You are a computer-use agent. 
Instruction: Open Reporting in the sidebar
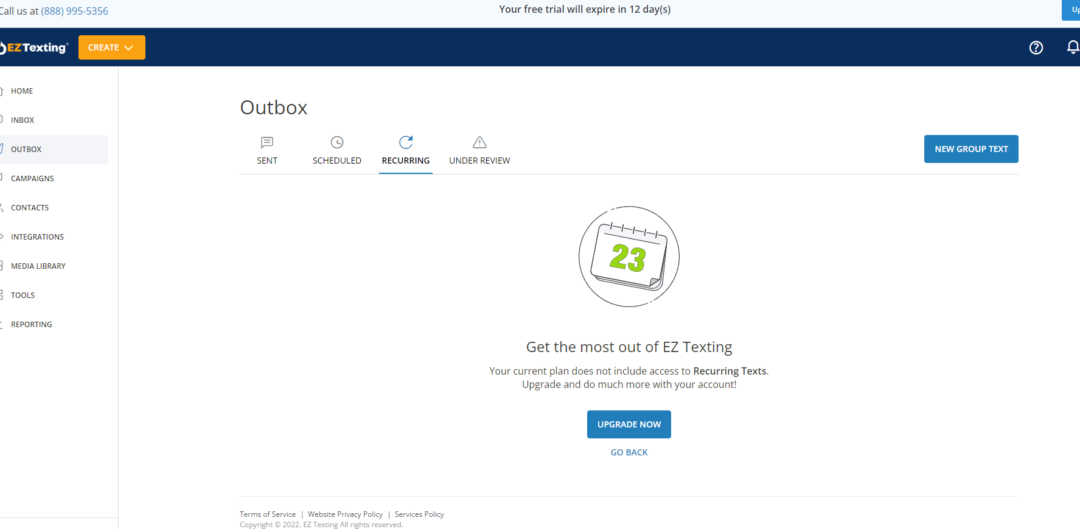click(31, 324)
